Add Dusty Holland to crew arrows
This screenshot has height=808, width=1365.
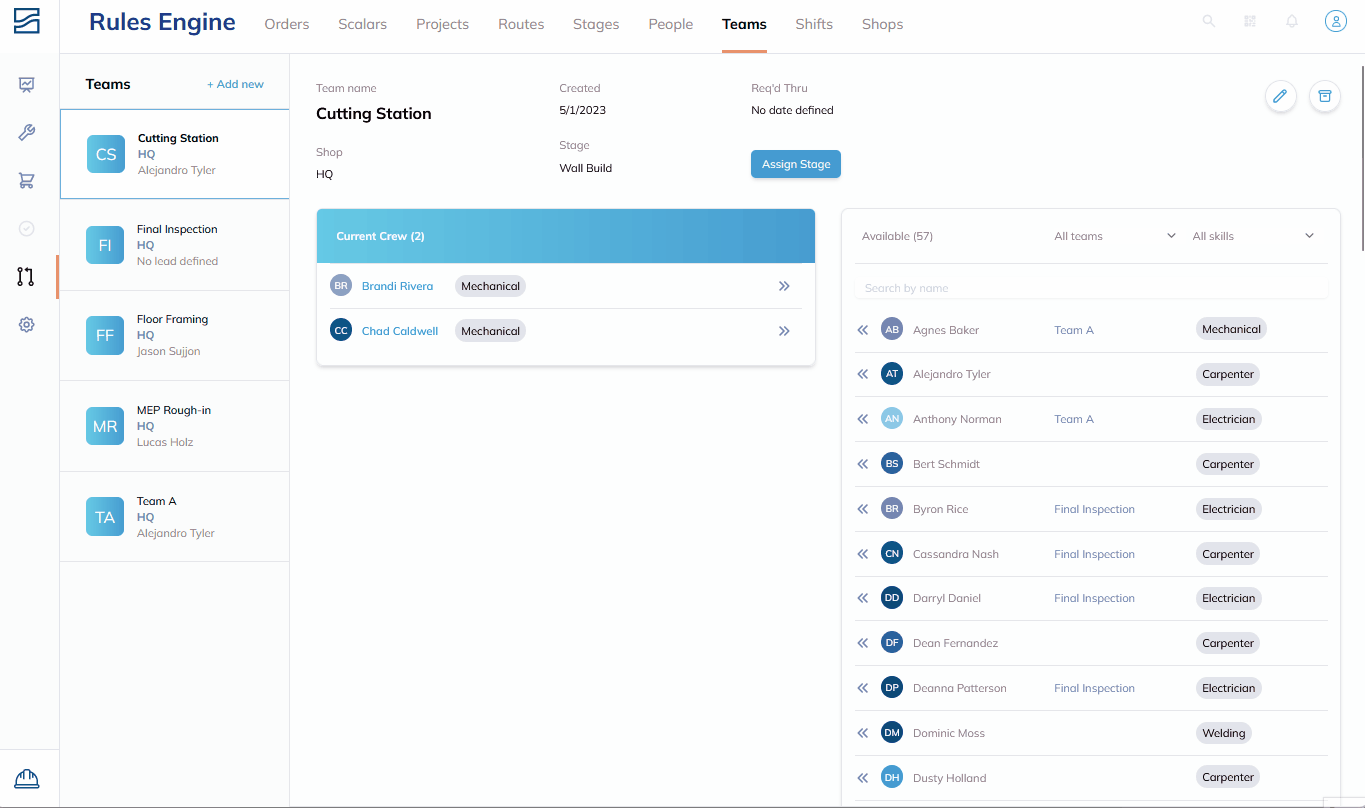pyautogui.click(x=863, y=778)
